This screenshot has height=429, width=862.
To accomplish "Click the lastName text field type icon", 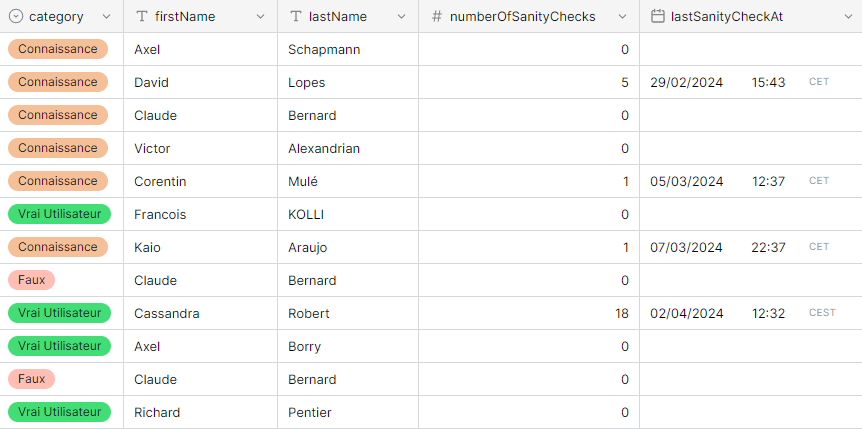I will tap(296, 16).
